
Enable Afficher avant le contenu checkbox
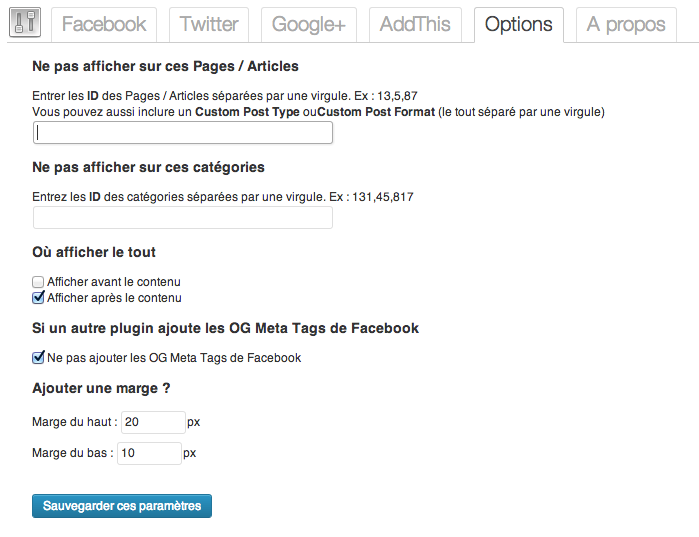click(38, 282)
